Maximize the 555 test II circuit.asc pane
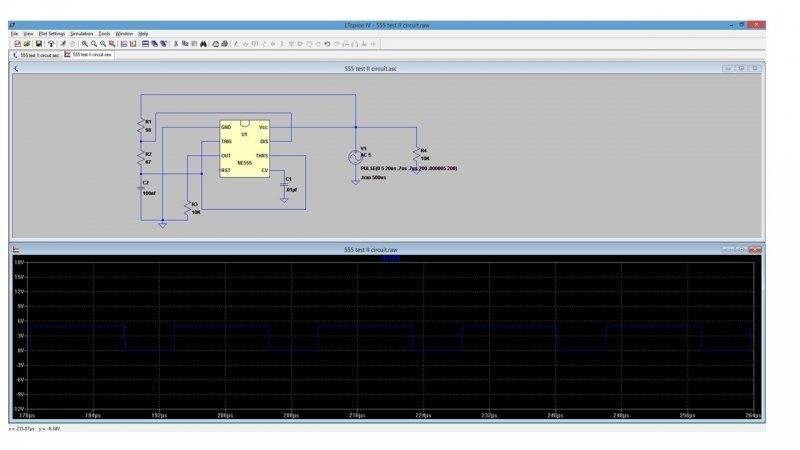Image resolution: width=800 pixels, height=450 pixels. [x=741, y=68]
